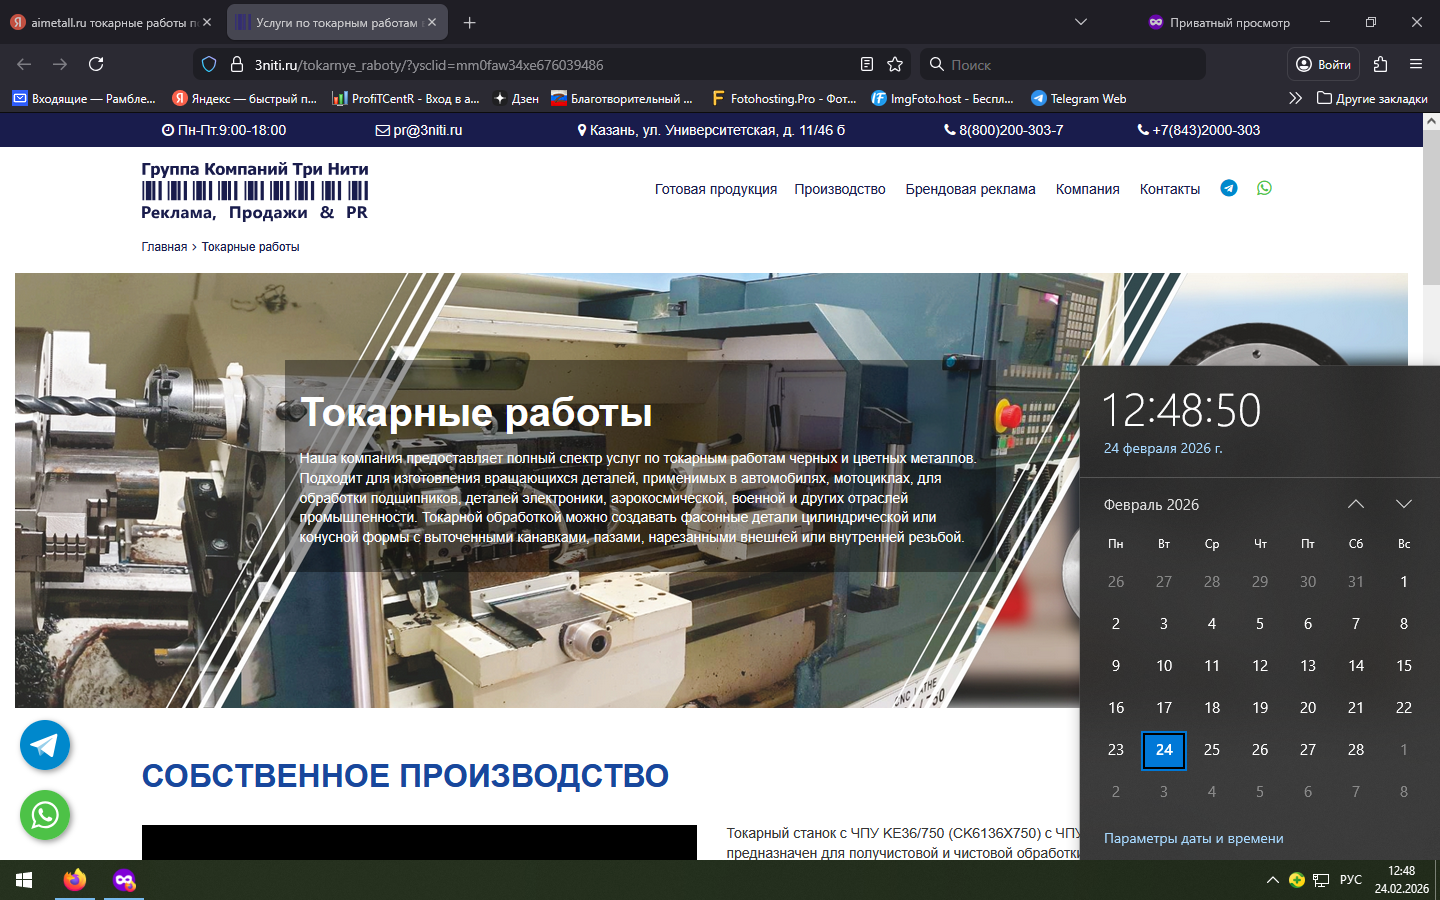Open Telegram icon in site navigation
1440x900 pixels.
(x=1229, y=188)
